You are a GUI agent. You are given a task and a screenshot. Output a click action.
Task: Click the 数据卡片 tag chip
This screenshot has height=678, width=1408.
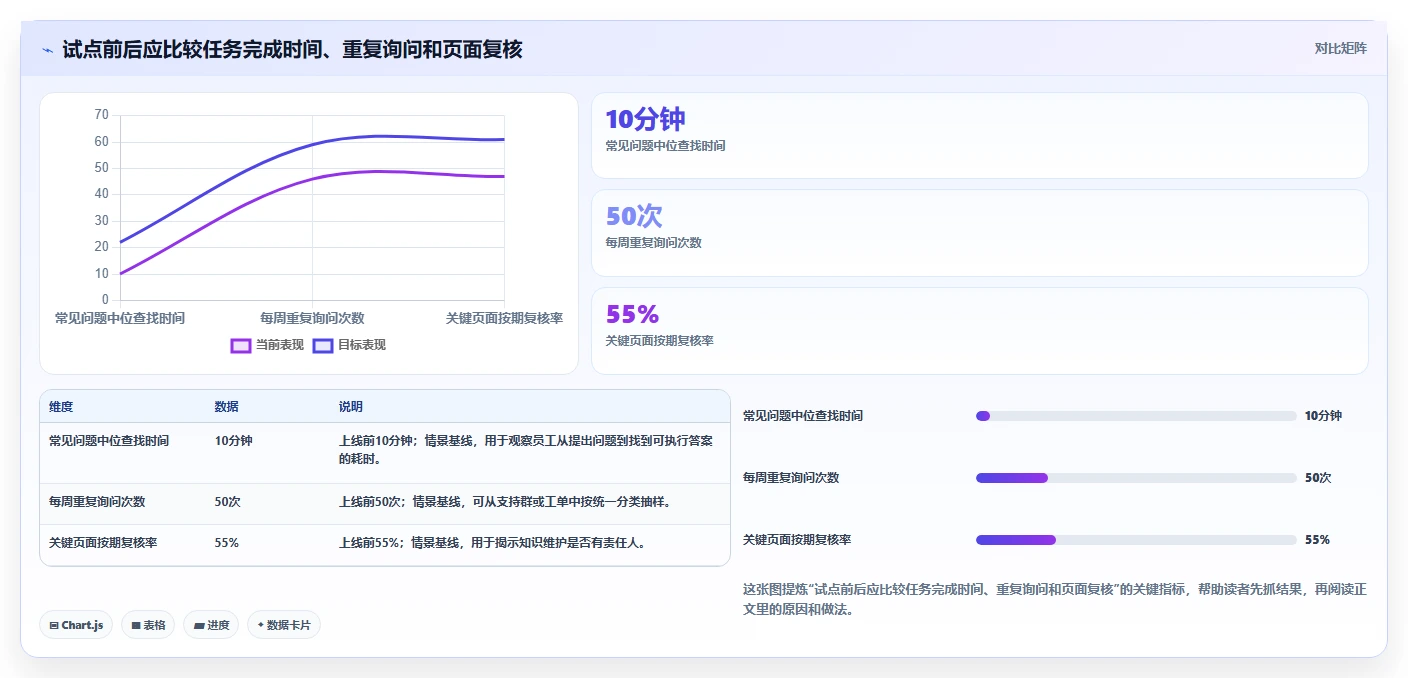click(x=284, y=625)
